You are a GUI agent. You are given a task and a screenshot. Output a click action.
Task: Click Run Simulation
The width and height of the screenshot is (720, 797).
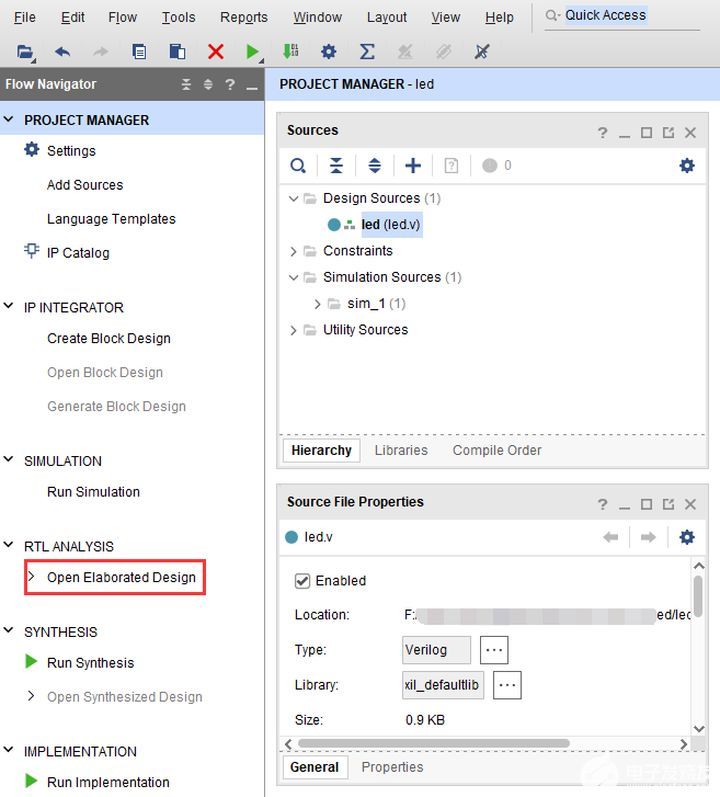click(x=93, y=492)
